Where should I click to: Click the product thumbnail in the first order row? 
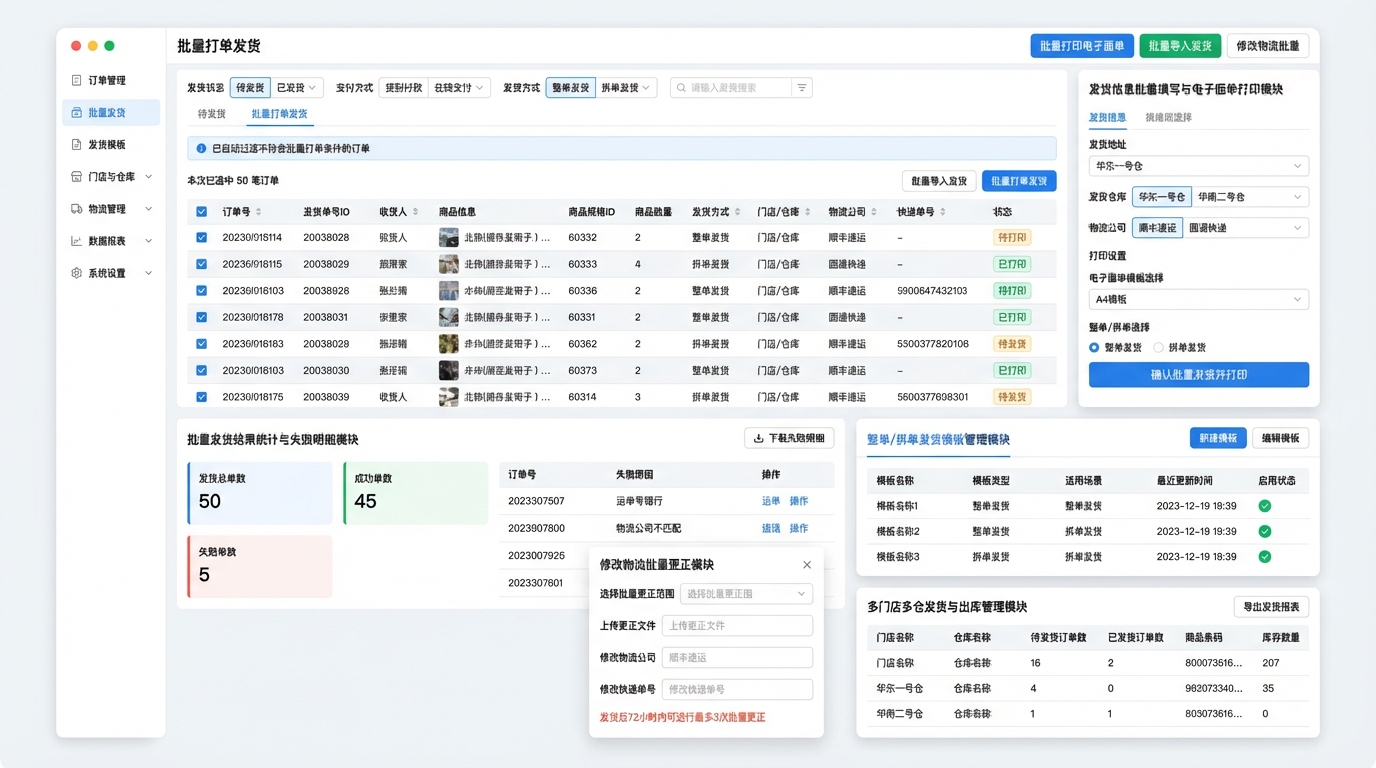[x=448, y=238]
